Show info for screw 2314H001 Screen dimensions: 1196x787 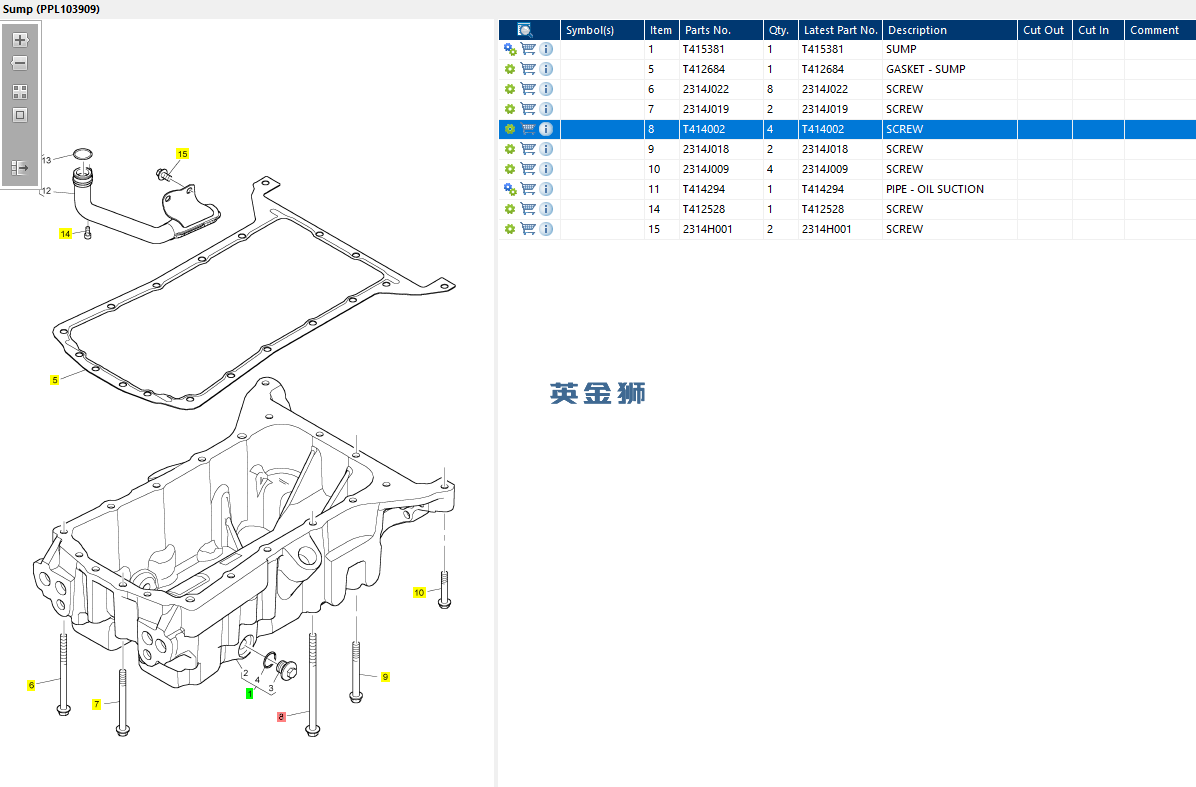(546, 229)
